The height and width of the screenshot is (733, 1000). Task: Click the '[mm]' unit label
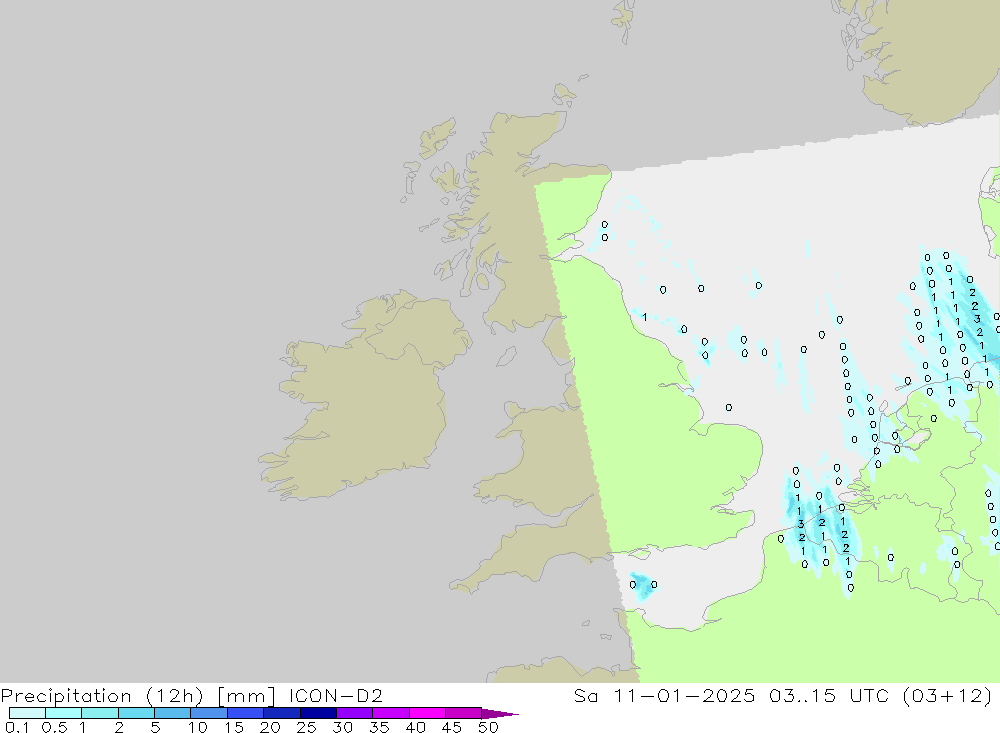246,695
